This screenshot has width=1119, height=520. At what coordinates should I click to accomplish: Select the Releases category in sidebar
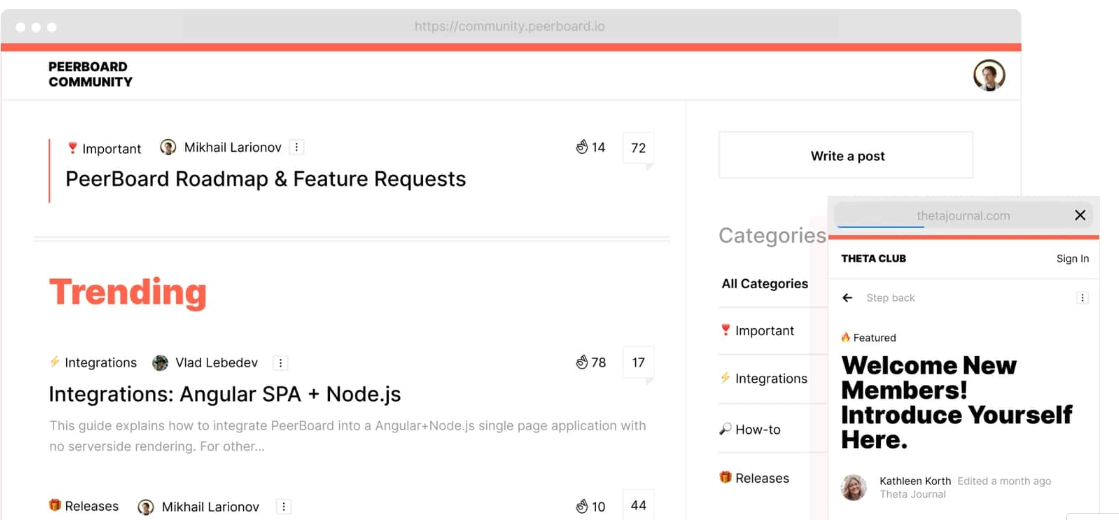coord(754,478)
